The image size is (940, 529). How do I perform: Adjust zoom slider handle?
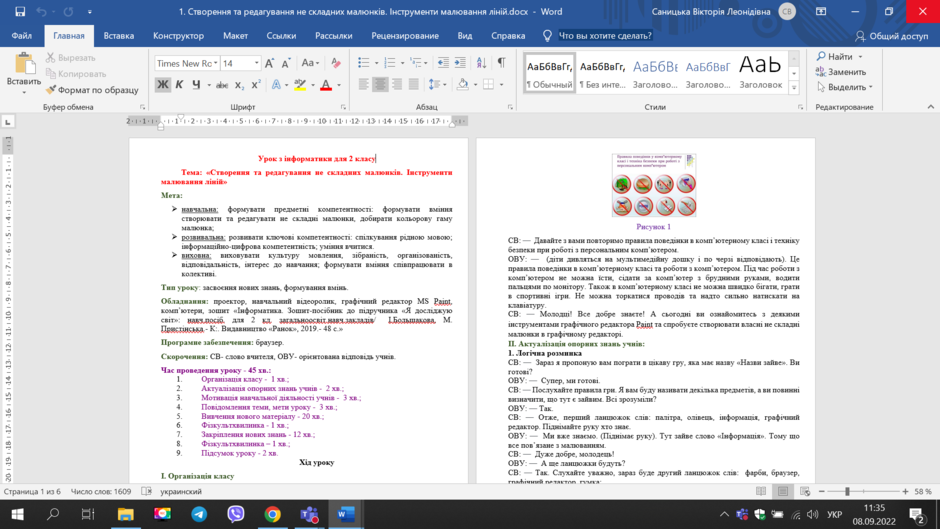[x=847, y=491]
